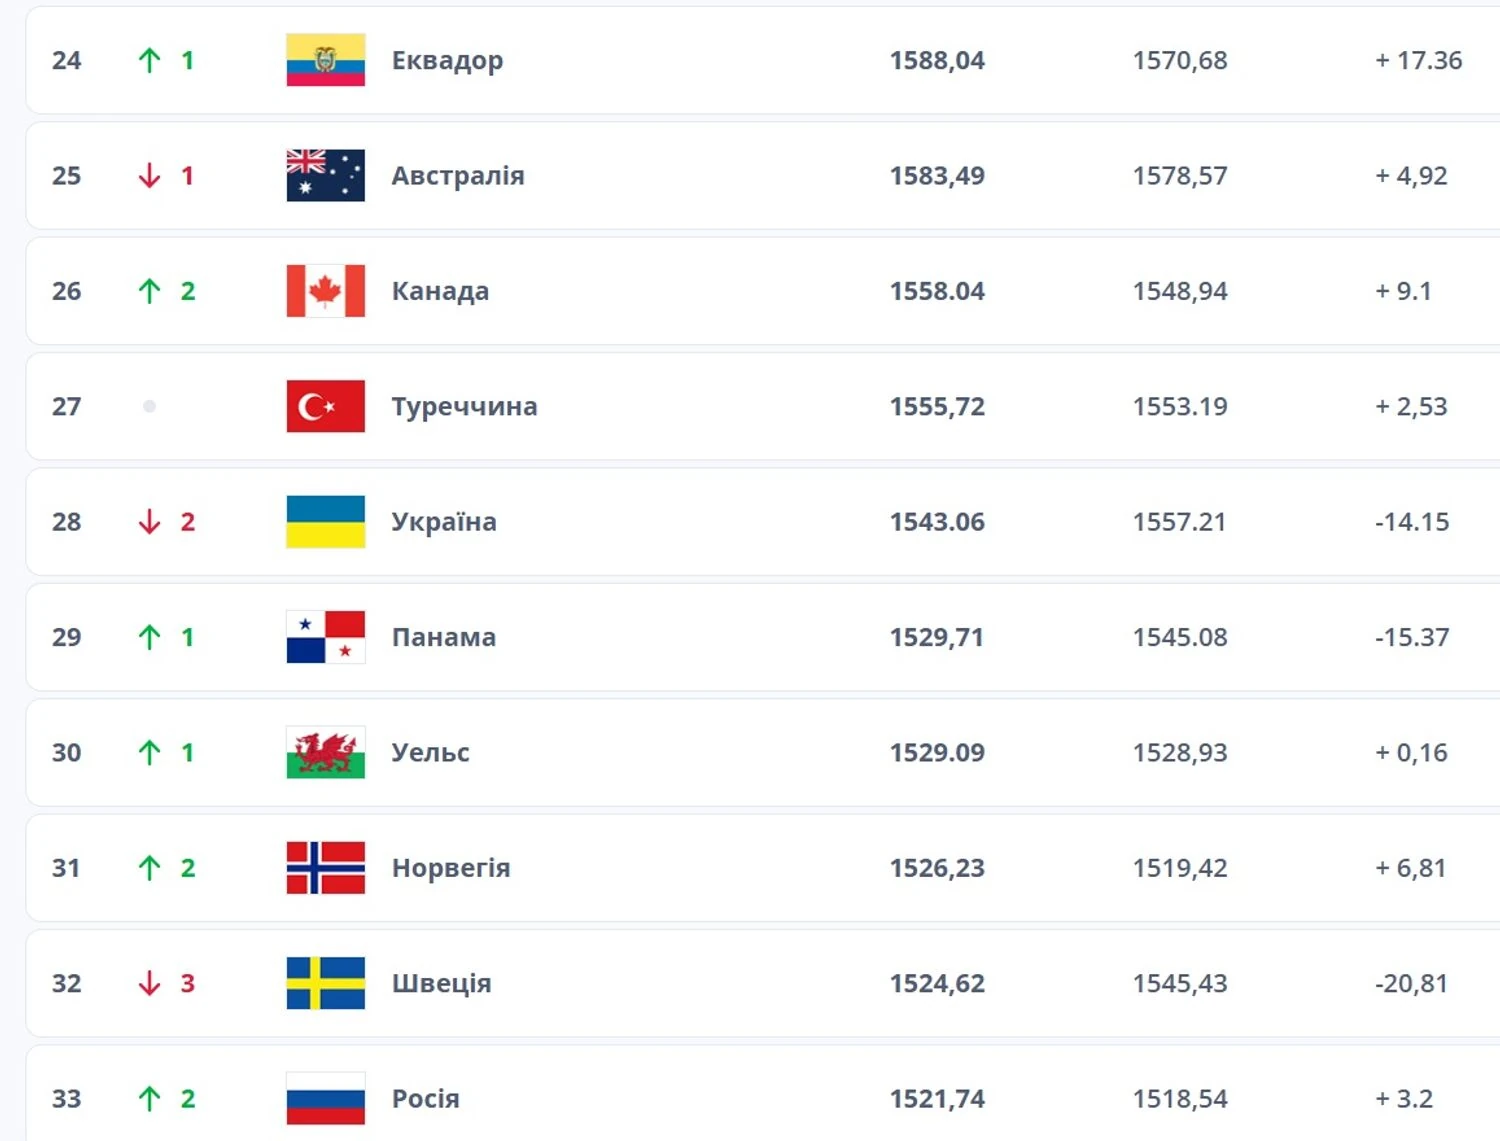Click the Norway flag icon

(x=325, y=868)
